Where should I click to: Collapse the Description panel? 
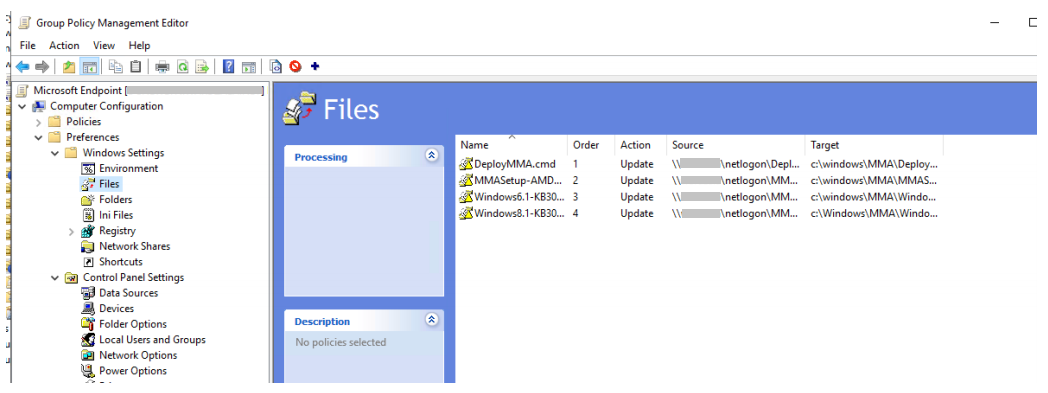point(431,319)
